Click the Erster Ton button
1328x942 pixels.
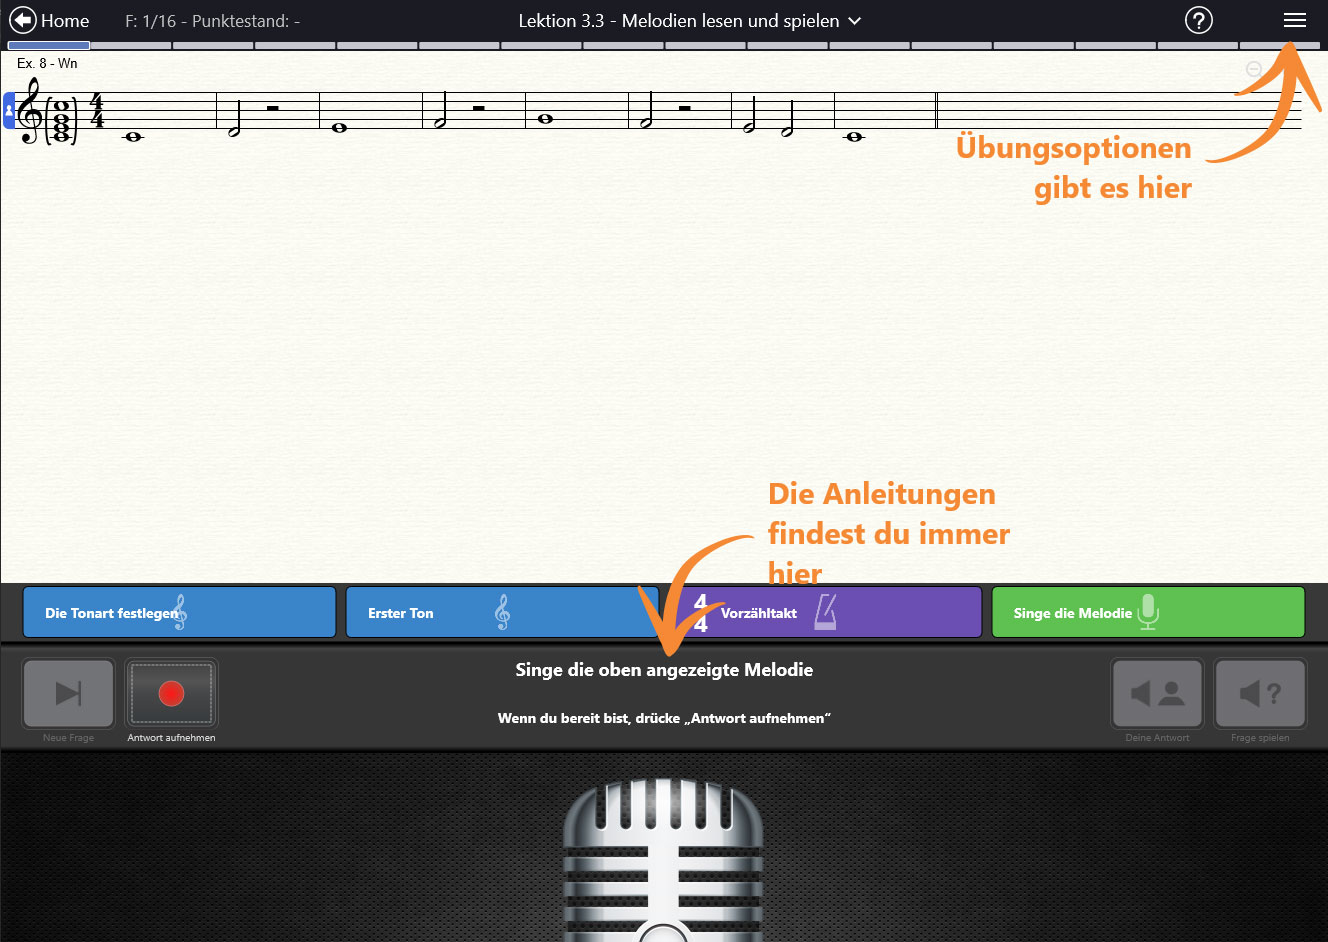click(500, 613)
